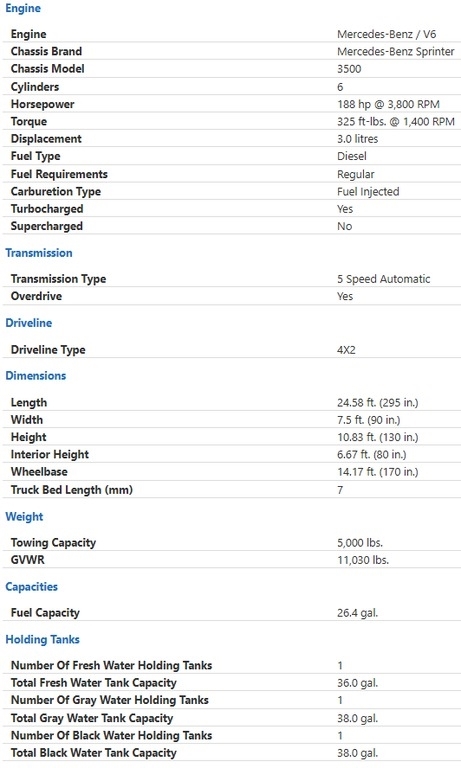Select the 188 hp @ 3,800 RPM value
The image size is (461, 768).
point(388,104)
